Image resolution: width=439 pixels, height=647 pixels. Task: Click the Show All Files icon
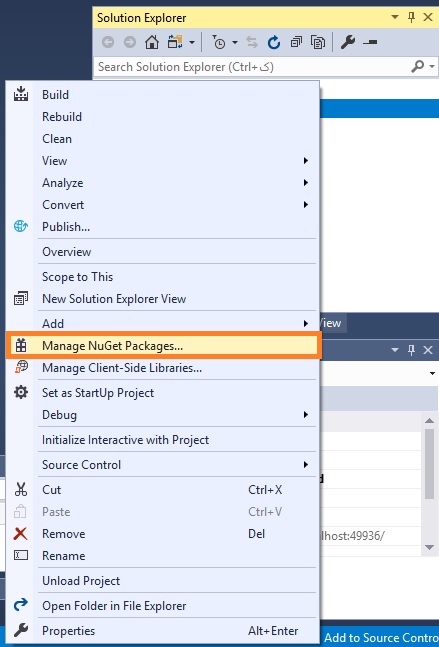pos(318,42)
